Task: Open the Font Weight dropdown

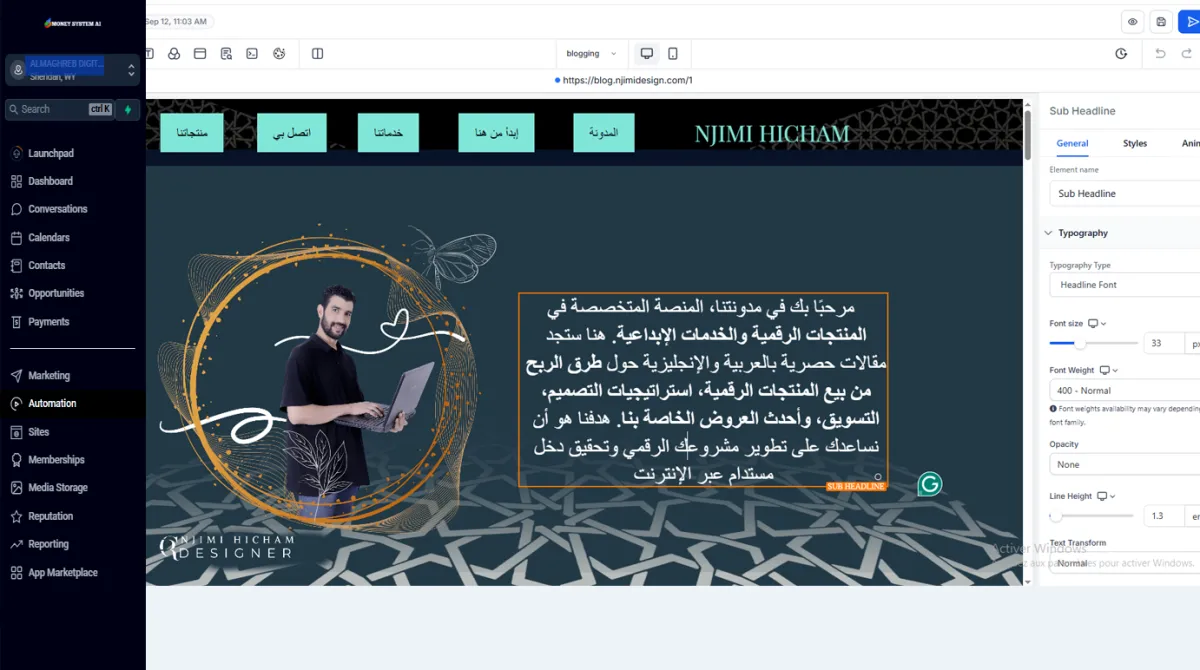Action: 1125,390
